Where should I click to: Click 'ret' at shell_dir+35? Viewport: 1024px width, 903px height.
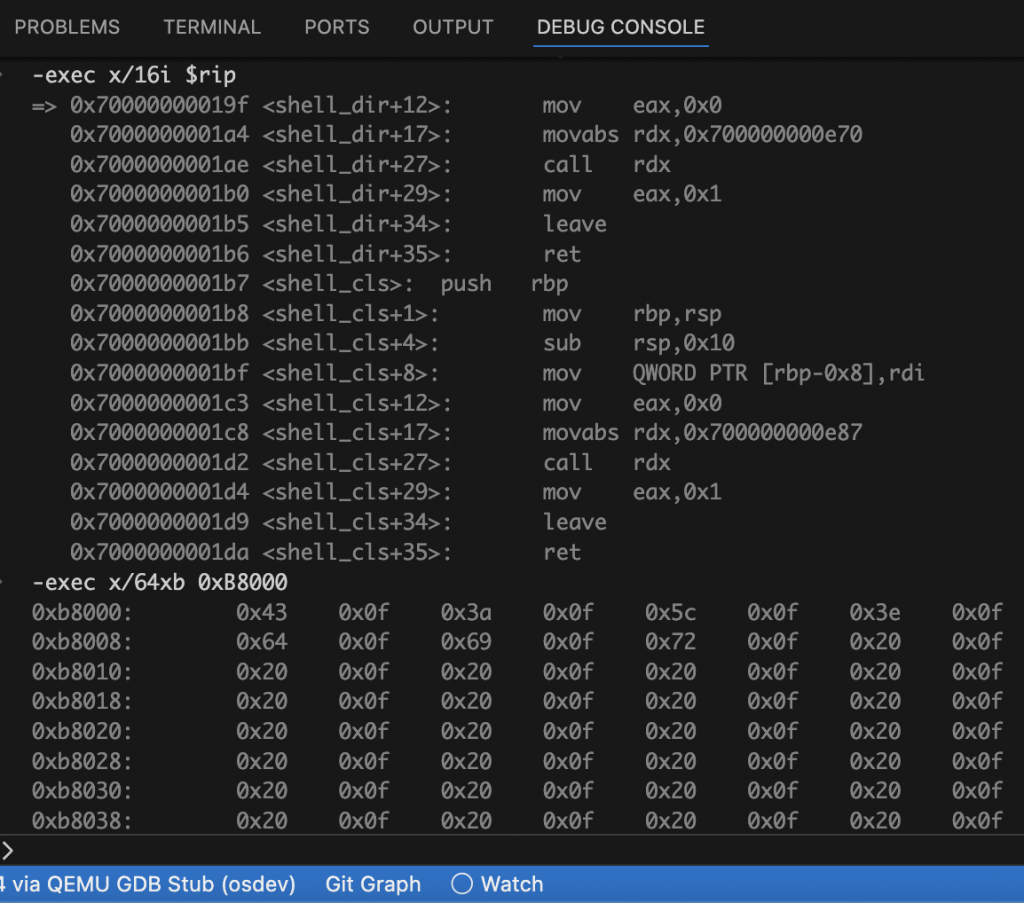[x=562, y=254]
